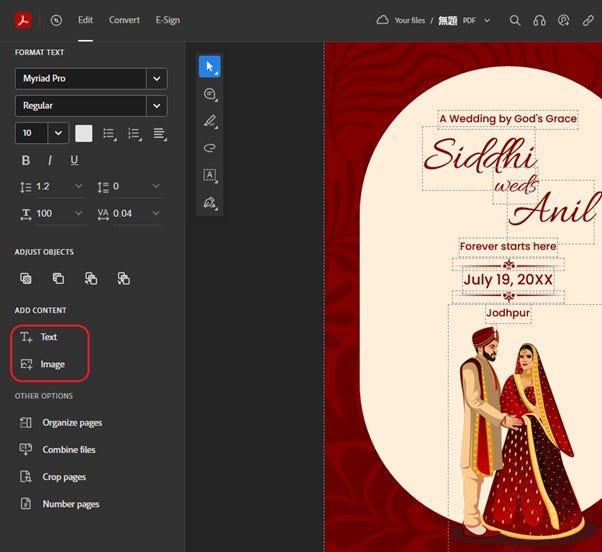Screen dimensions: 602x552
Task: Click Text under Add Content
Action: click(48, 338)
